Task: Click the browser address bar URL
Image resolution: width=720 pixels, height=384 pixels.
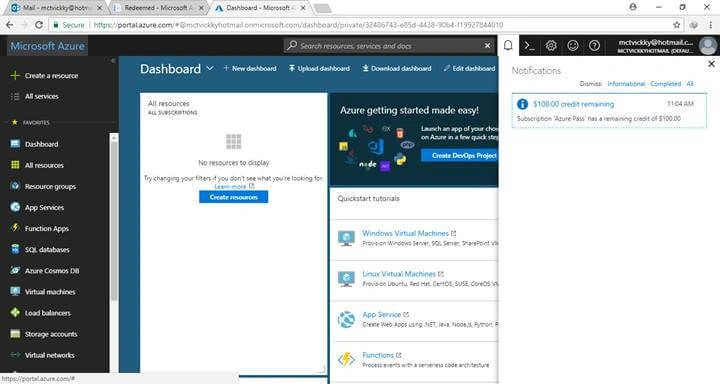Action: pyautogui.click(x=298, y=25)
